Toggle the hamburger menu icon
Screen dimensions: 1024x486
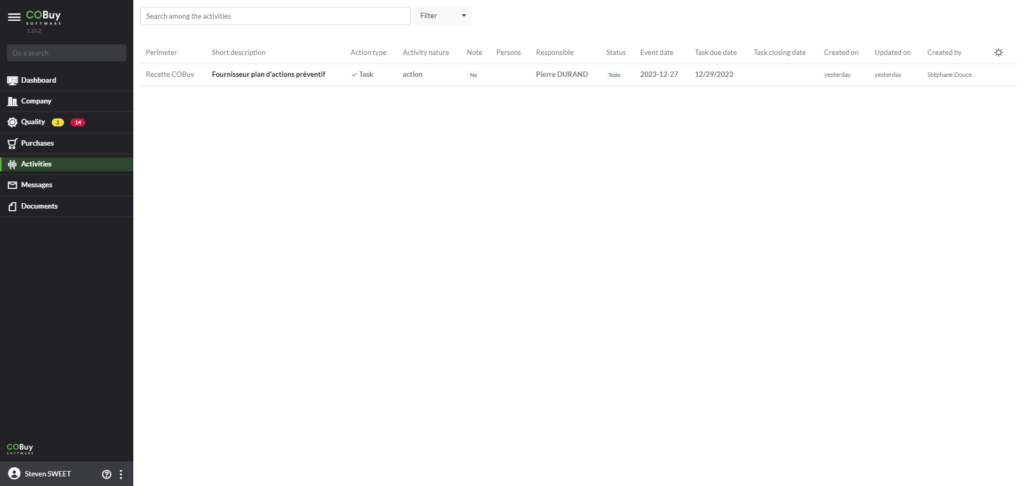(14, 17)
